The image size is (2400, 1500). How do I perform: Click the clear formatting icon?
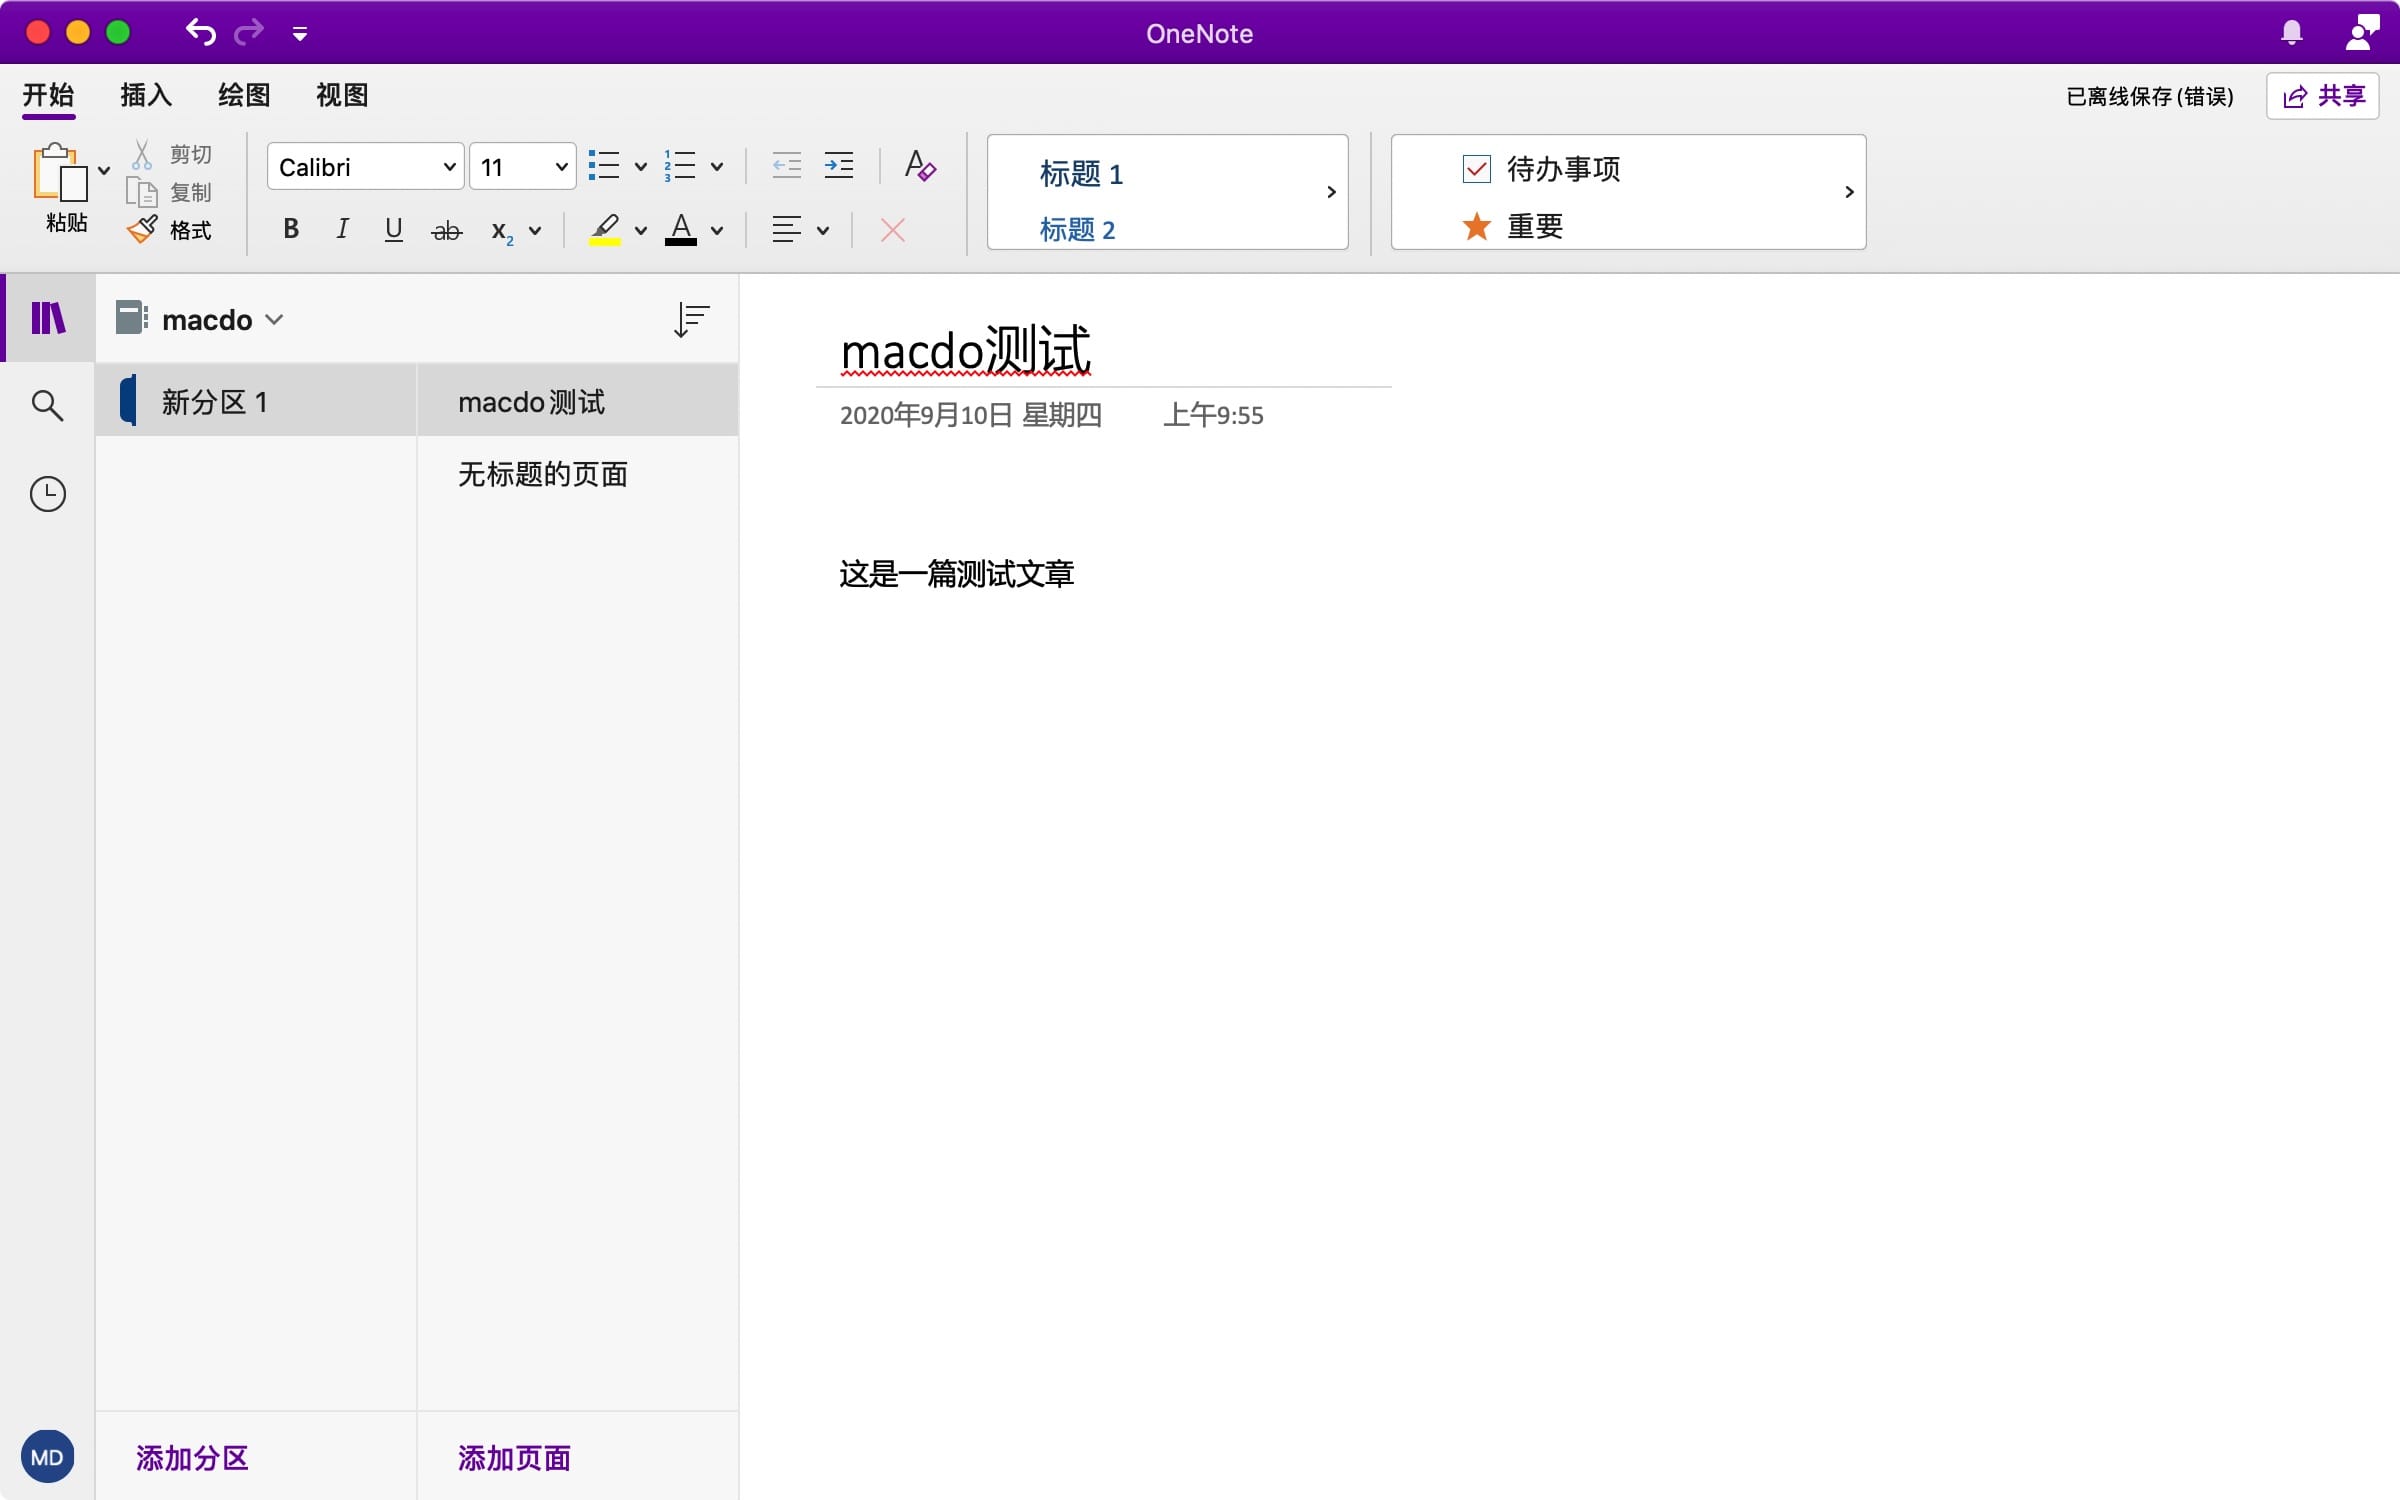[920, 166]
